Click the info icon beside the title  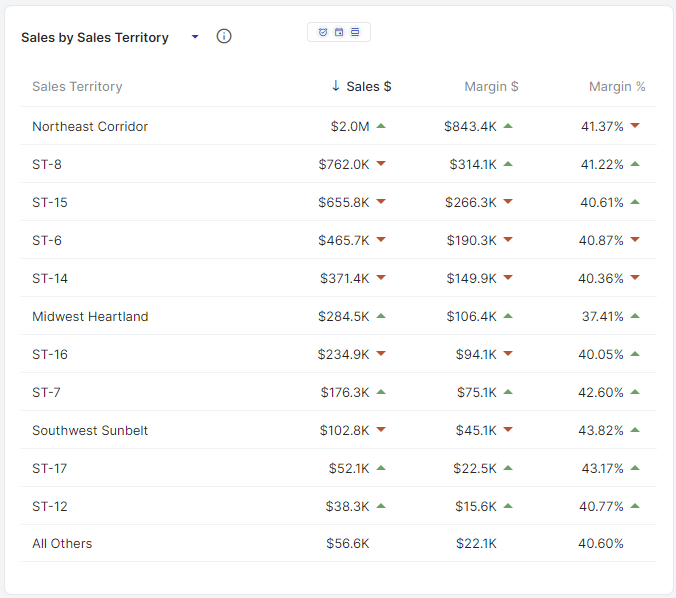tap(224, 37)
